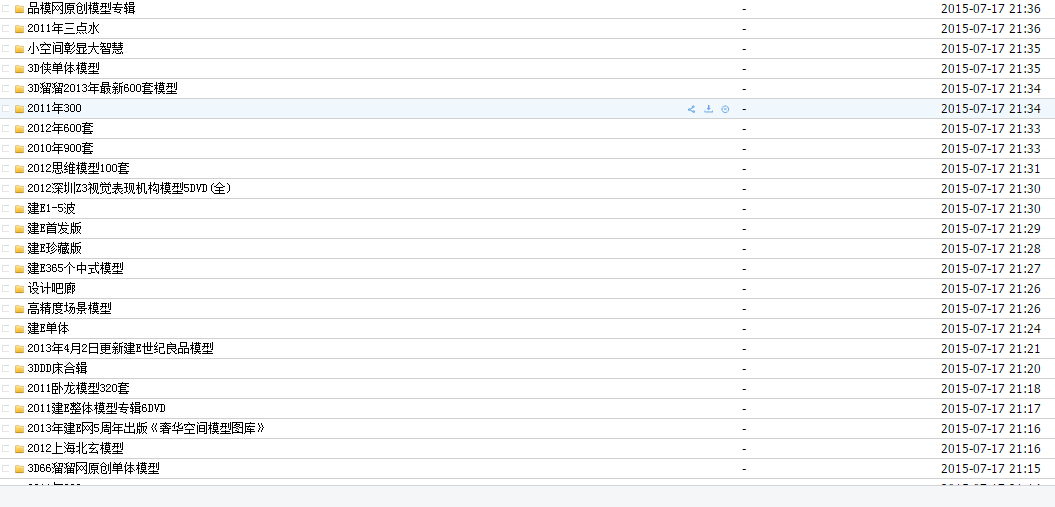The width and height of the screenshot is (1055, 507).
Task: Open folder 小空间彰显大智慧
Action: pyautogui.click(x=75, y=49)
